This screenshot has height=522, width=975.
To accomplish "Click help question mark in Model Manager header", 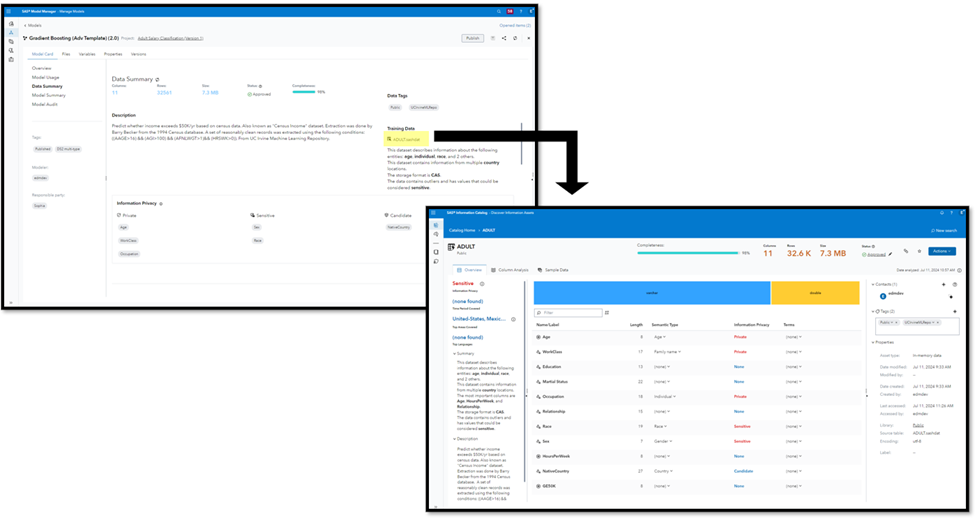I will pyautogui.click(x=521, y=11).
